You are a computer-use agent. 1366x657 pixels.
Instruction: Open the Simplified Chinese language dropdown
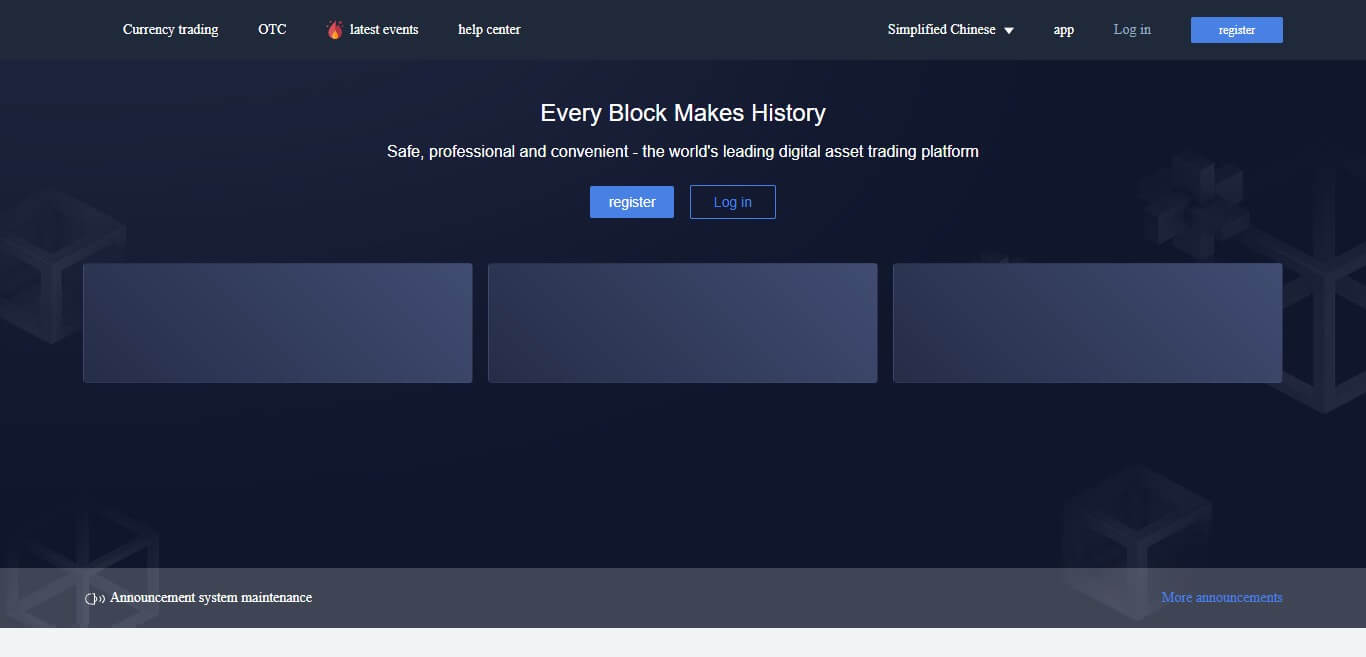click(x=941, y=29)
